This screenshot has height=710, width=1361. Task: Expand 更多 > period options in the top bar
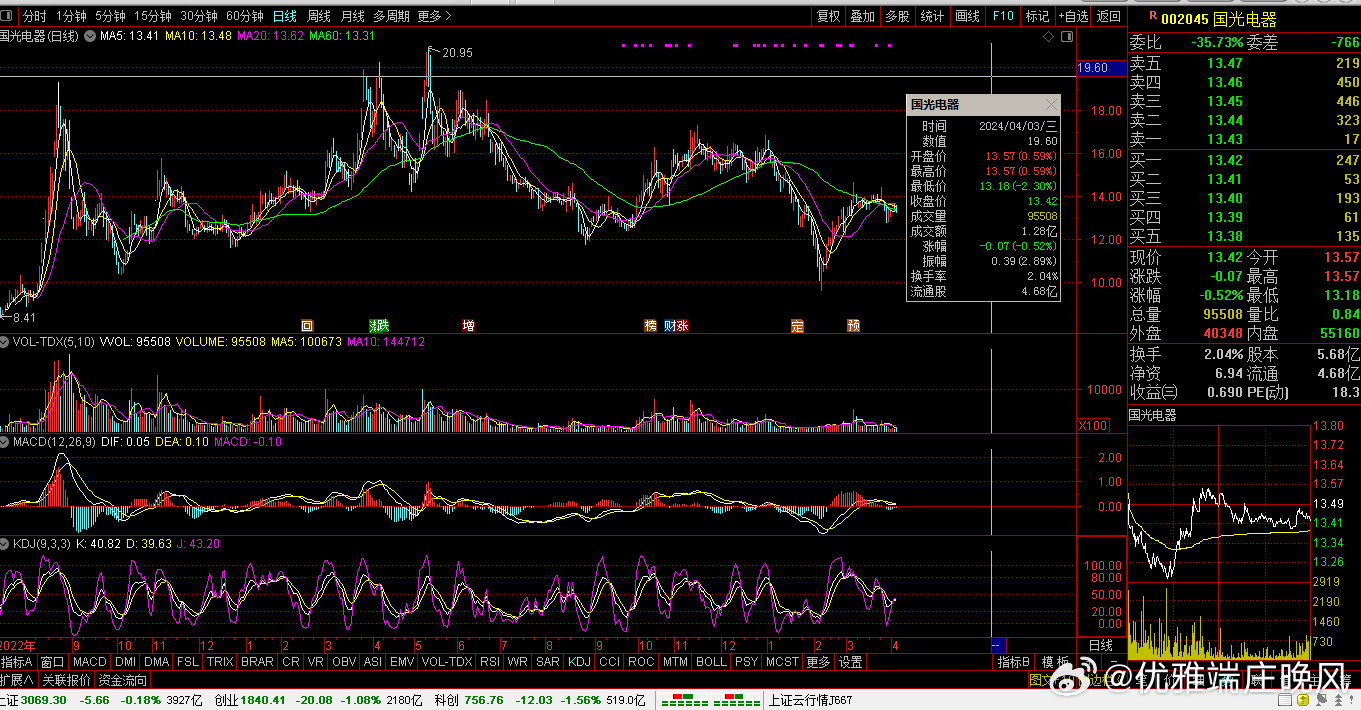pyautogui.click(x=434, y=16)
